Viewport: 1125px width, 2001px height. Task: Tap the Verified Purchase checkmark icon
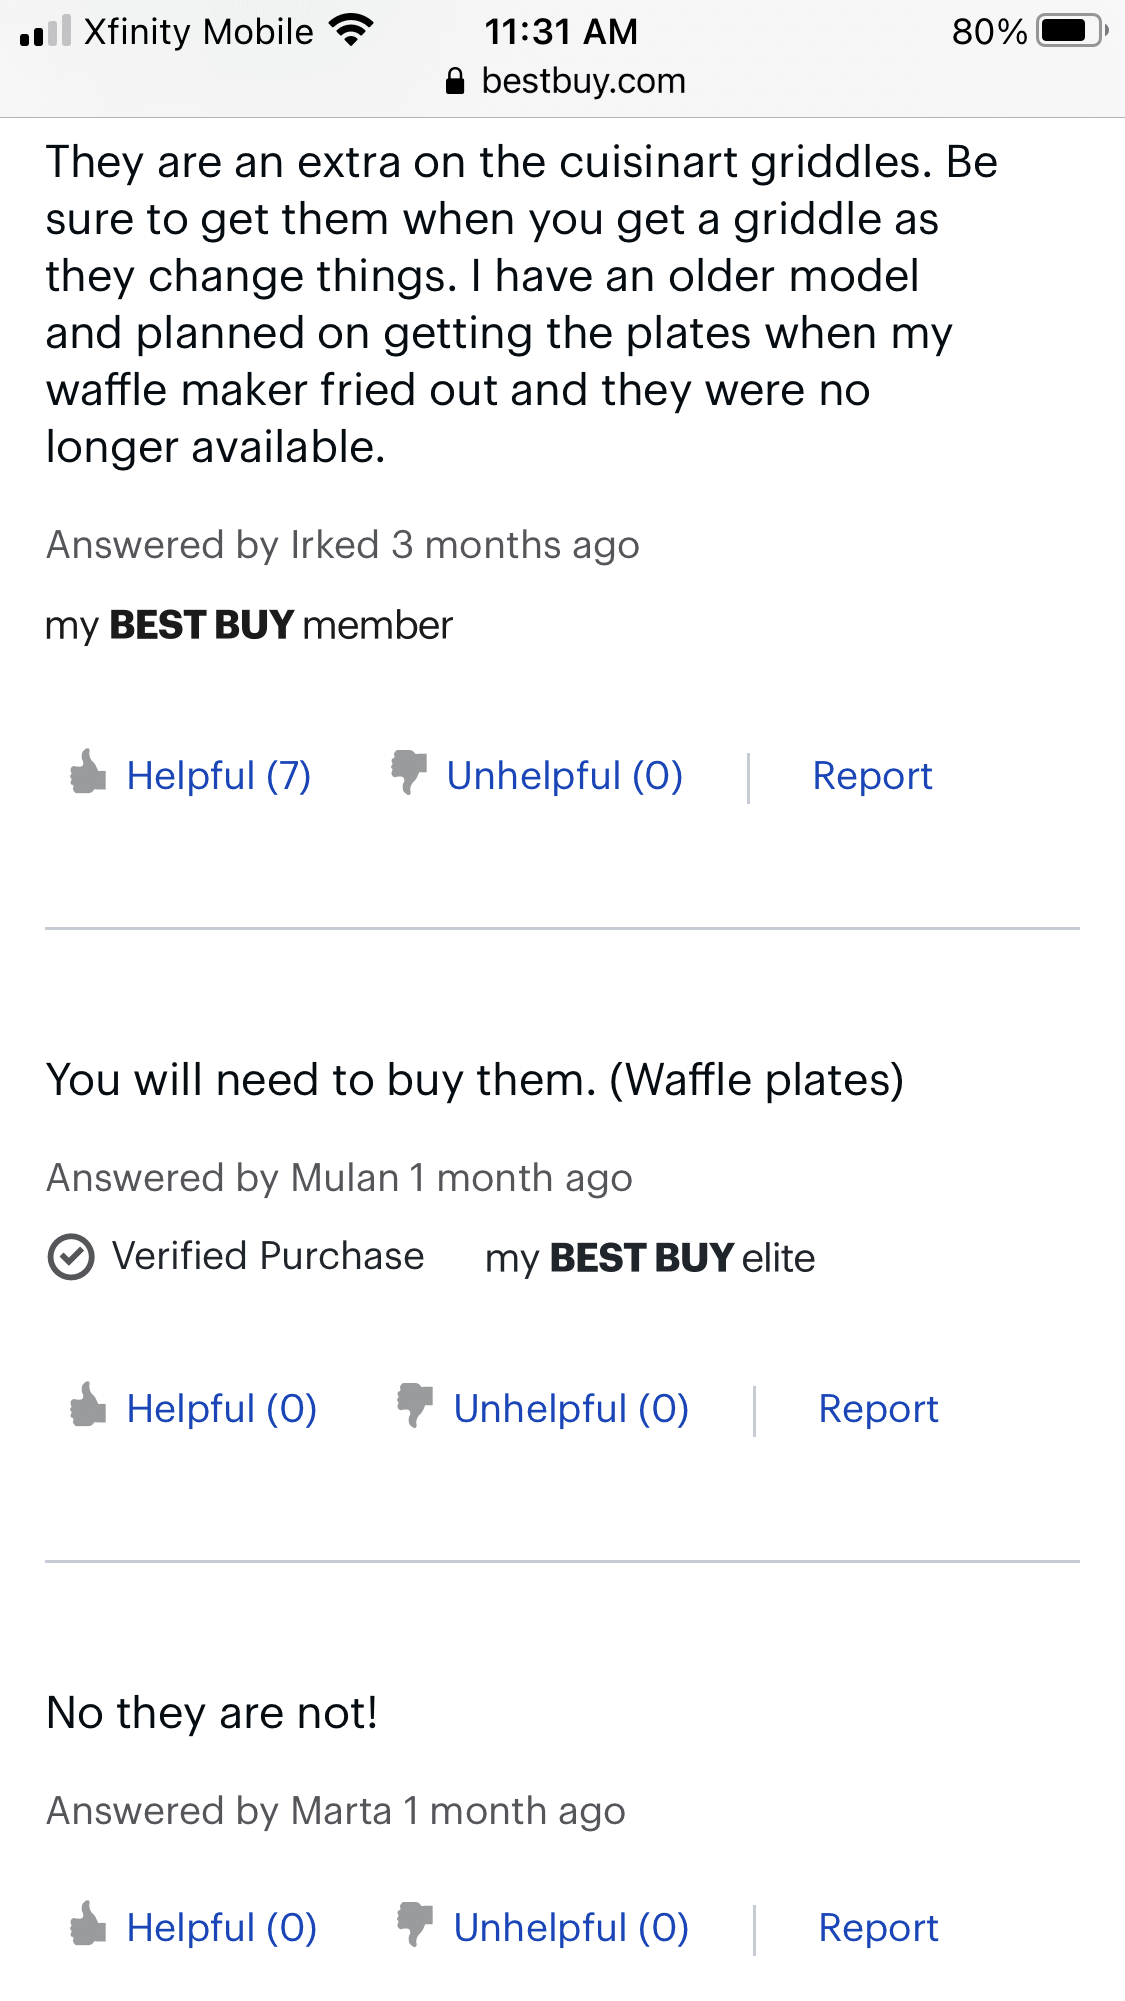point(71,1257)
